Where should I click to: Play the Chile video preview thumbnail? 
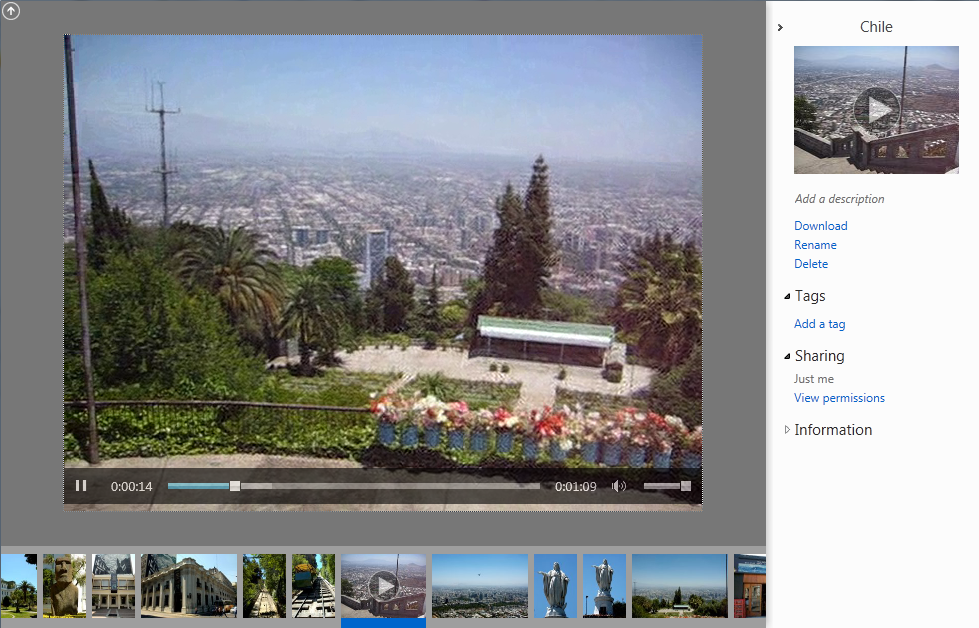876,110
